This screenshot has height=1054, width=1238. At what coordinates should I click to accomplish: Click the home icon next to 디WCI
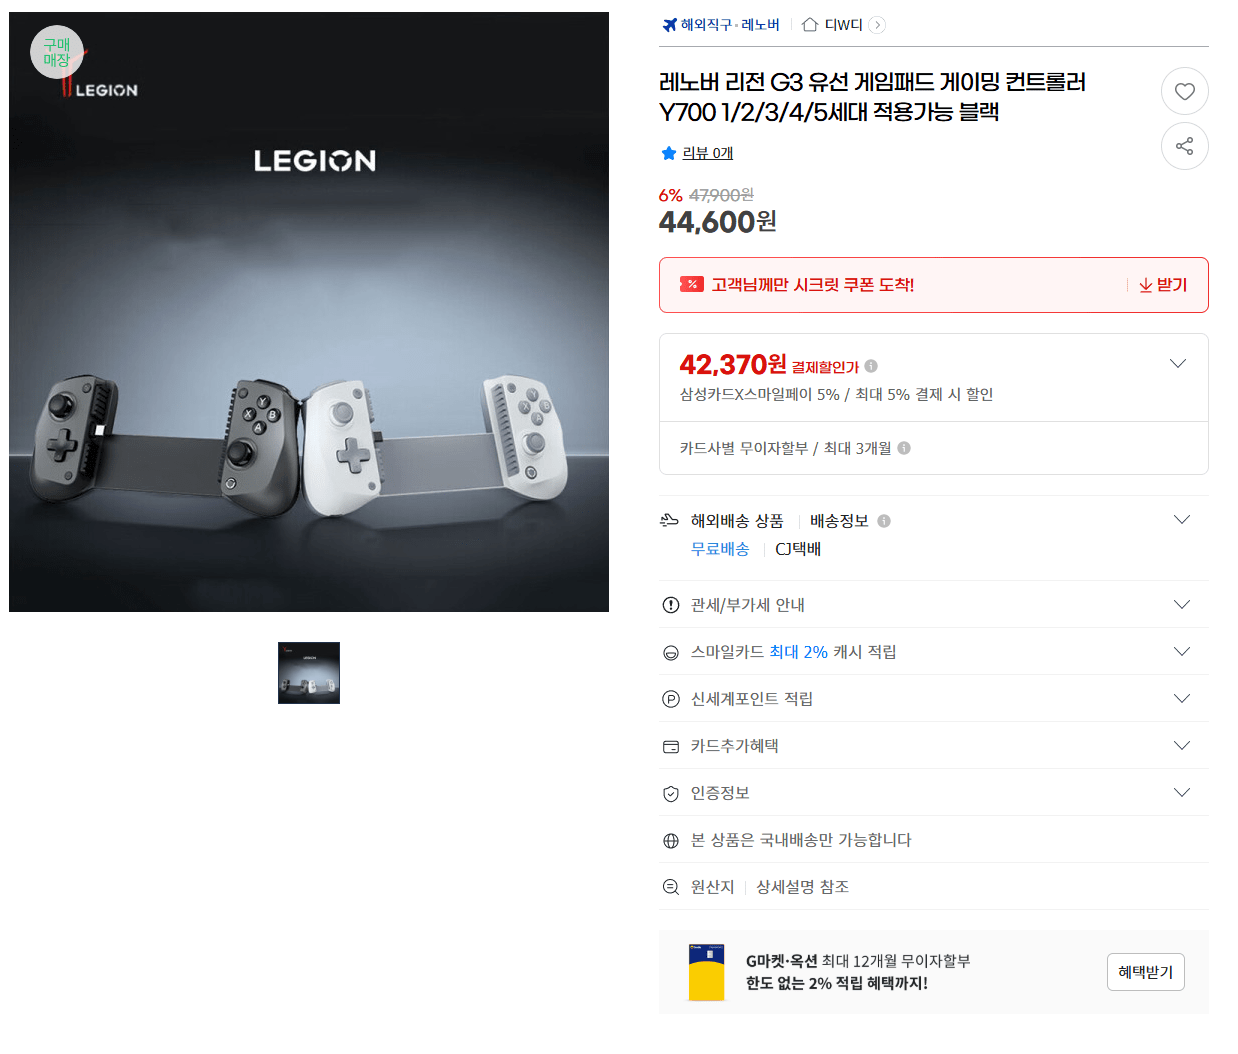click(810, 25)
